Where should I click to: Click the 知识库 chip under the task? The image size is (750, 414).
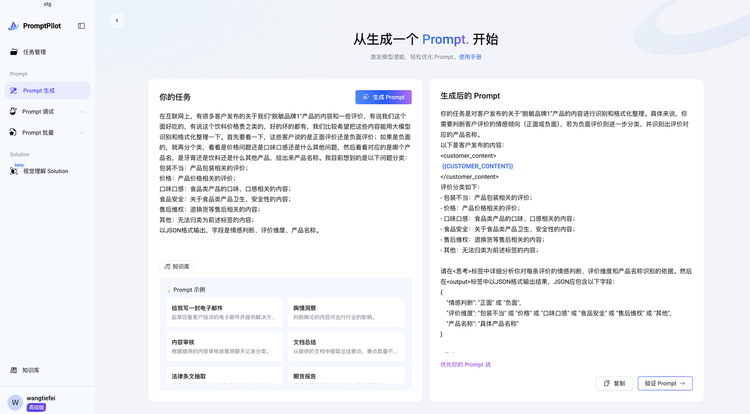tap(176, 266)
